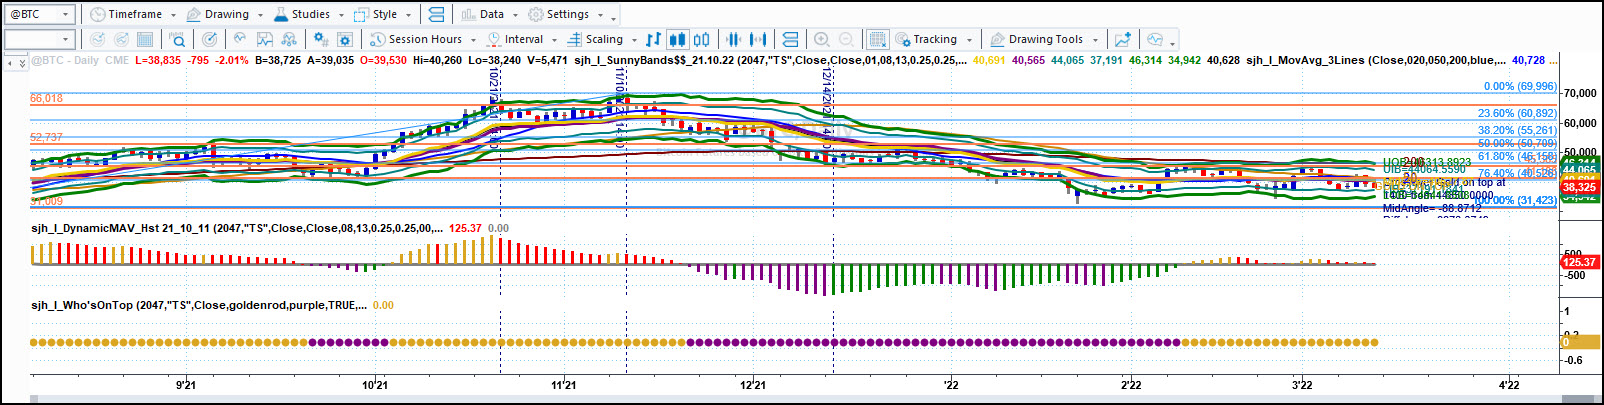Toggle the grid pointer selection icon

click(877, 39)
